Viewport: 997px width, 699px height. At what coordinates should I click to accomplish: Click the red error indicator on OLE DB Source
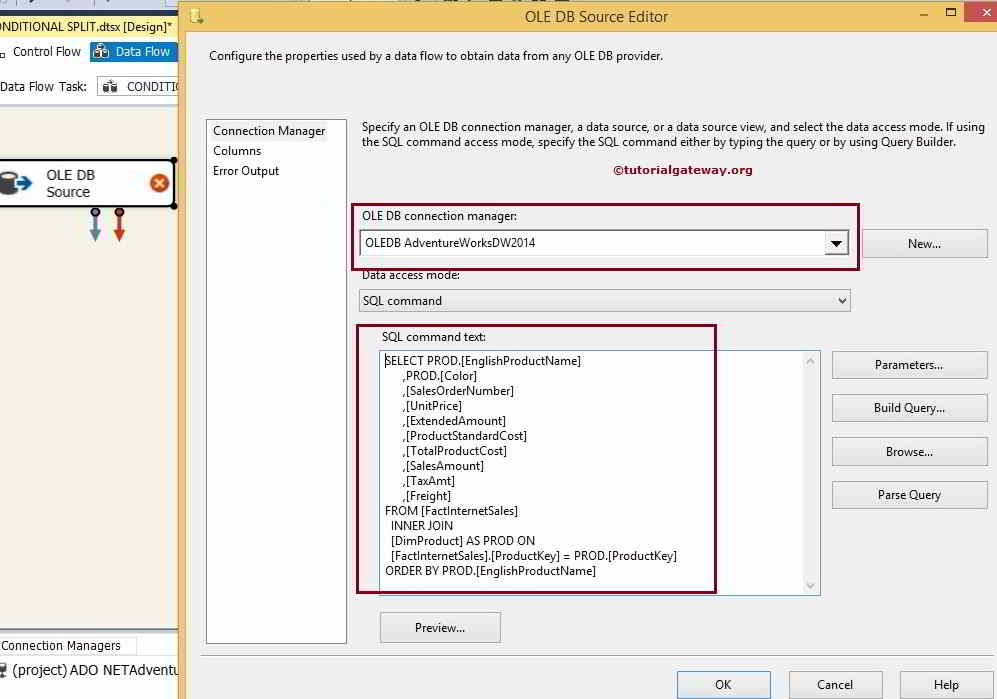point(159,184)
